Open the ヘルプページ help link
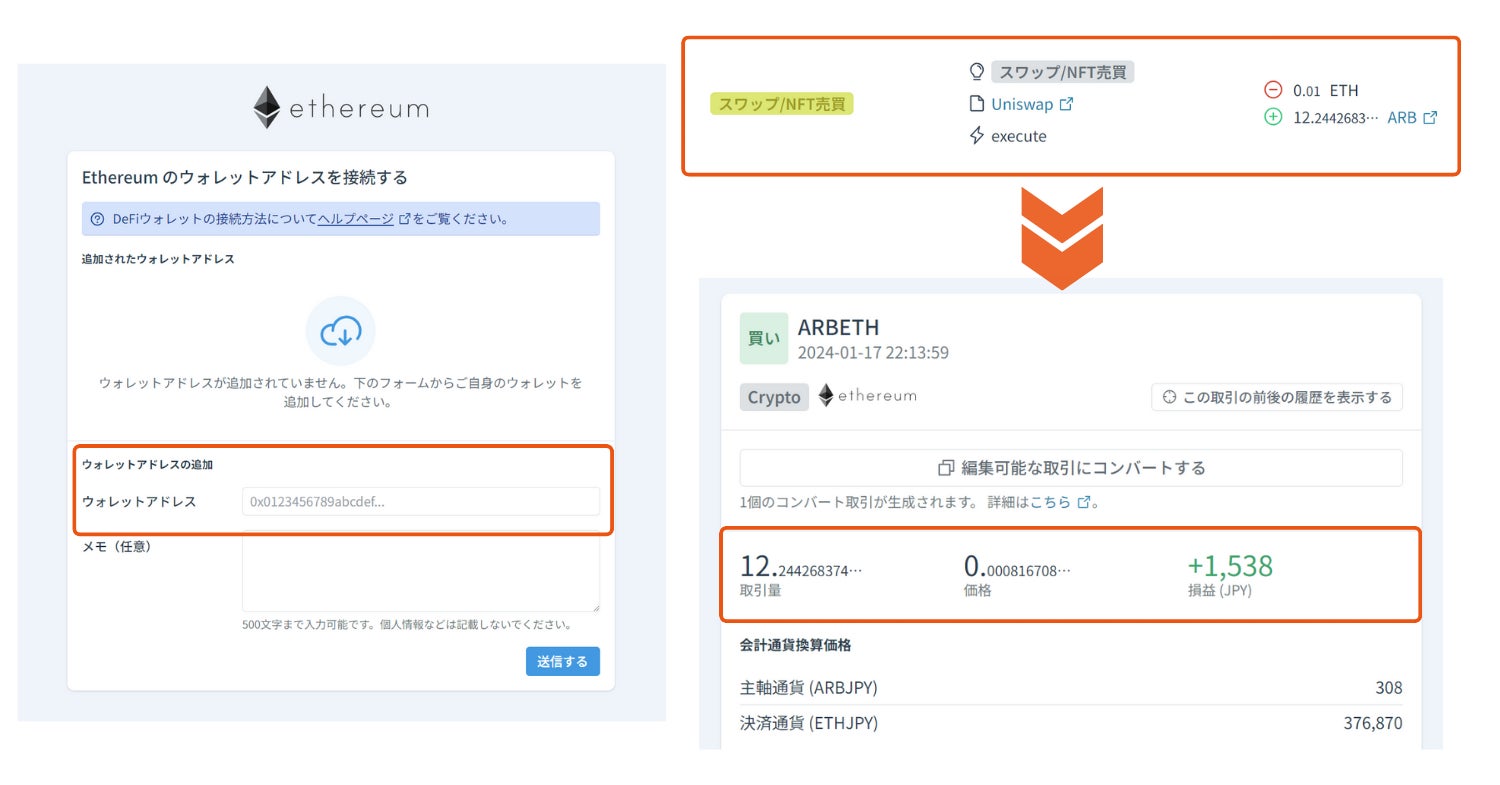 [355, 219]
